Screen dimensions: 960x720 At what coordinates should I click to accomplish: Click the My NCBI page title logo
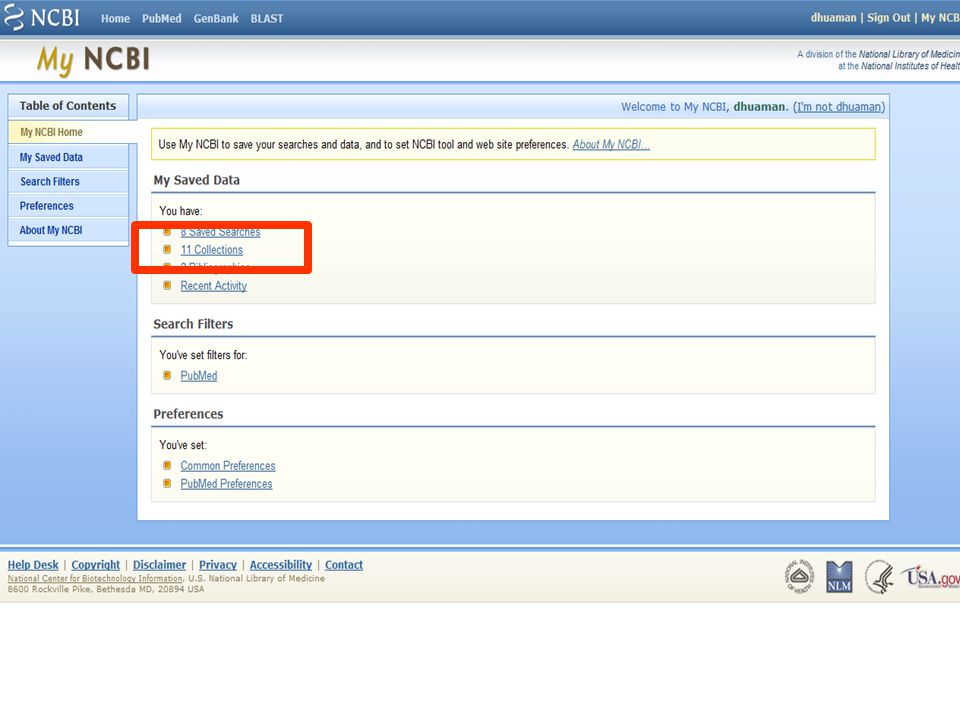point(93,60)
